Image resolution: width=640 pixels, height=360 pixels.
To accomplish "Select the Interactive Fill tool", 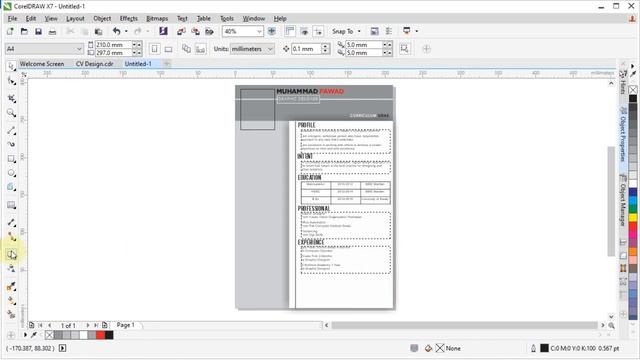I will click(x=11, y=301).
